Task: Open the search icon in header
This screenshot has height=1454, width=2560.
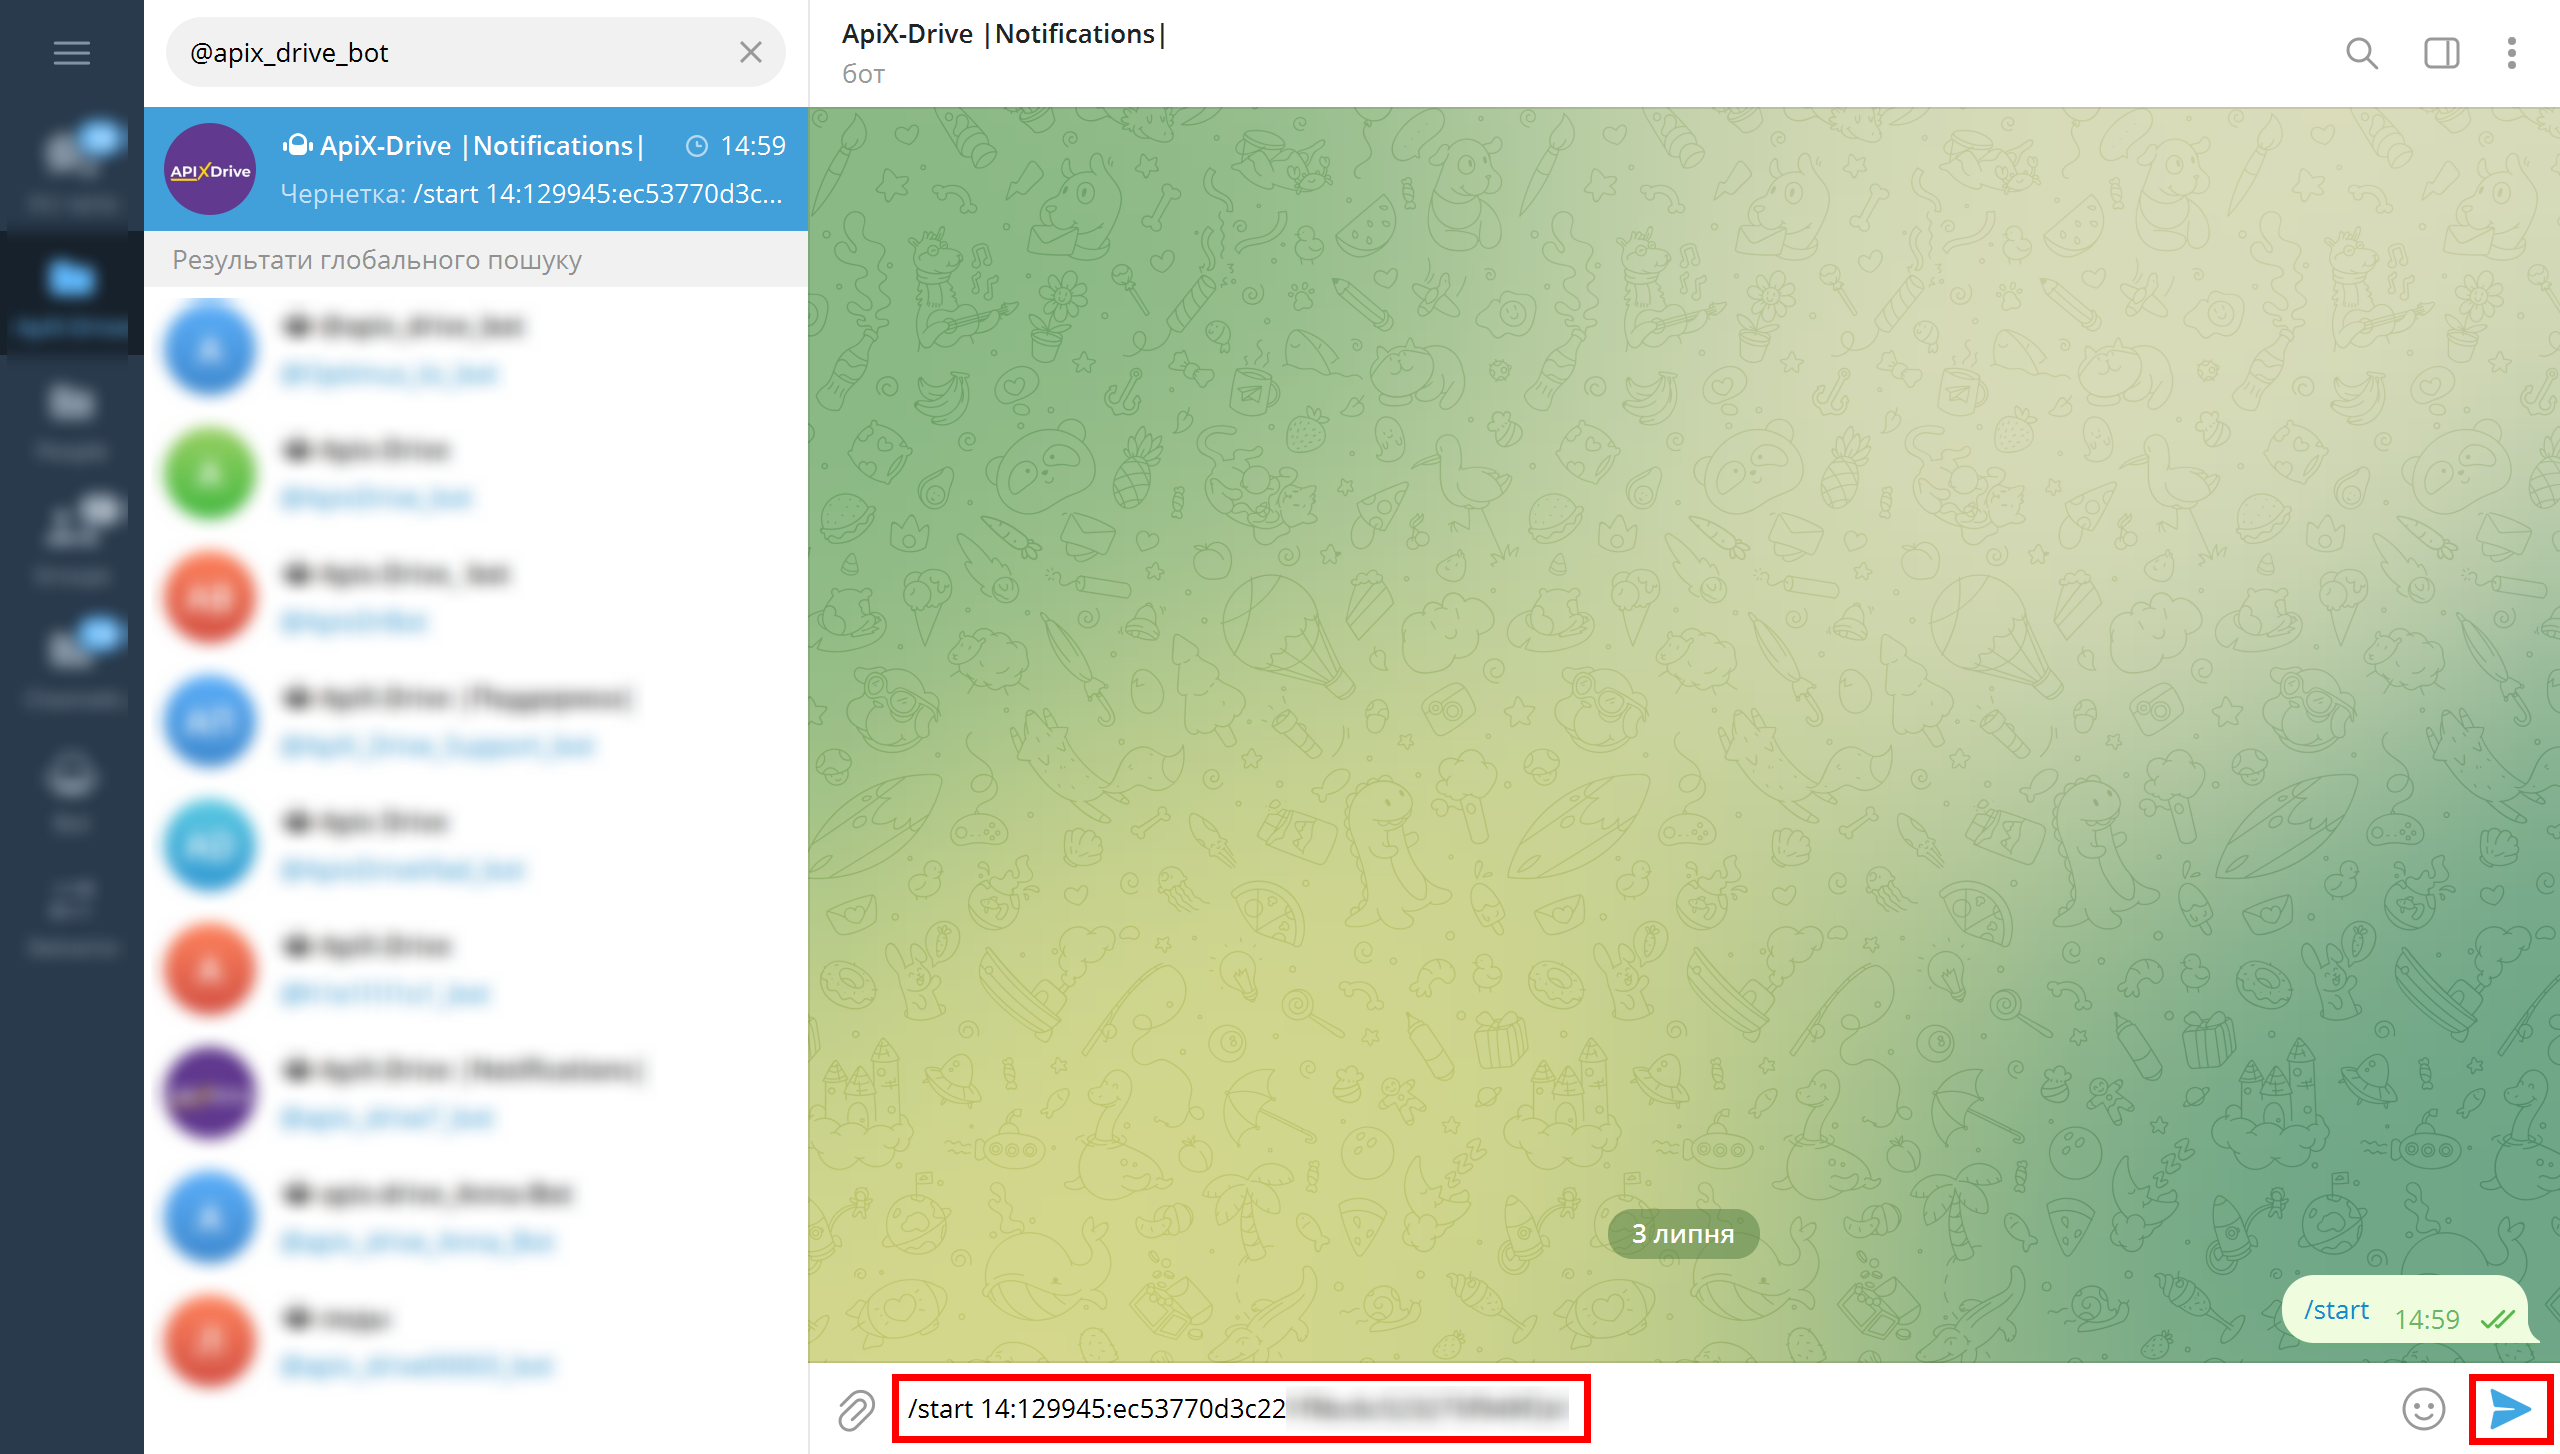Action: (2361, 53)
